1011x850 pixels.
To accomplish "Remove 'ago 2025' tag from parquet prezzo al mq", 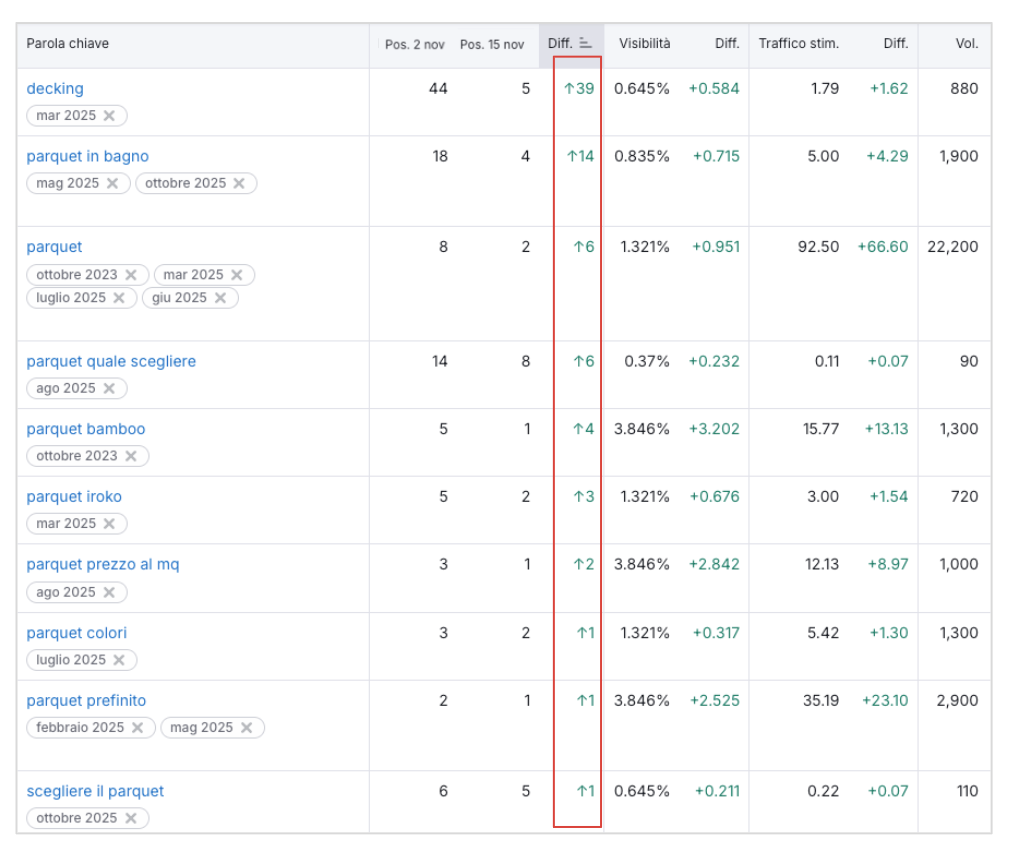I will tap(109, 592).
